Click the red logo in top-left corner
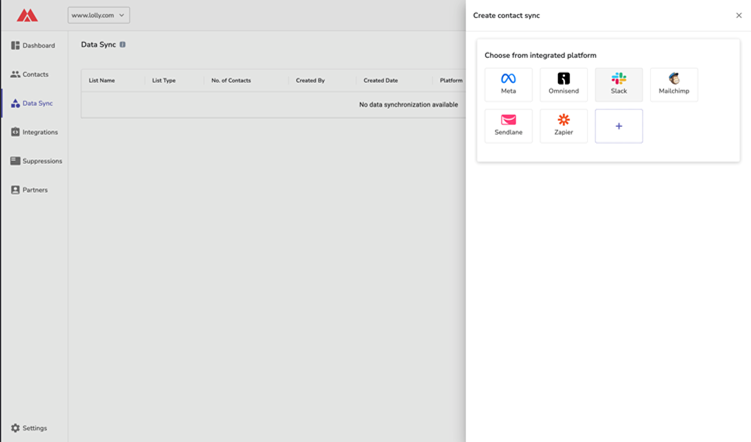This screenshot has height=442, width=751. click(x=27, y=15)
